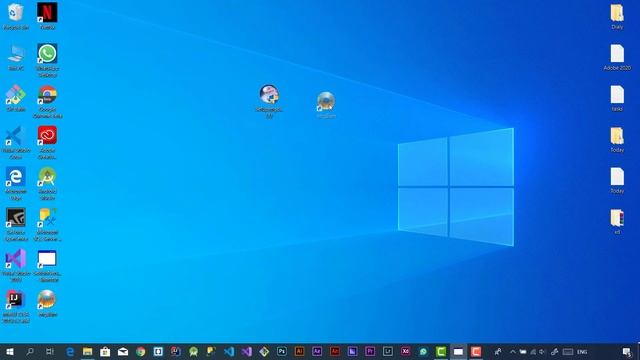Open Photoshop from the taskbar
The width and height of the screenshot is (640, 360).
282,351
